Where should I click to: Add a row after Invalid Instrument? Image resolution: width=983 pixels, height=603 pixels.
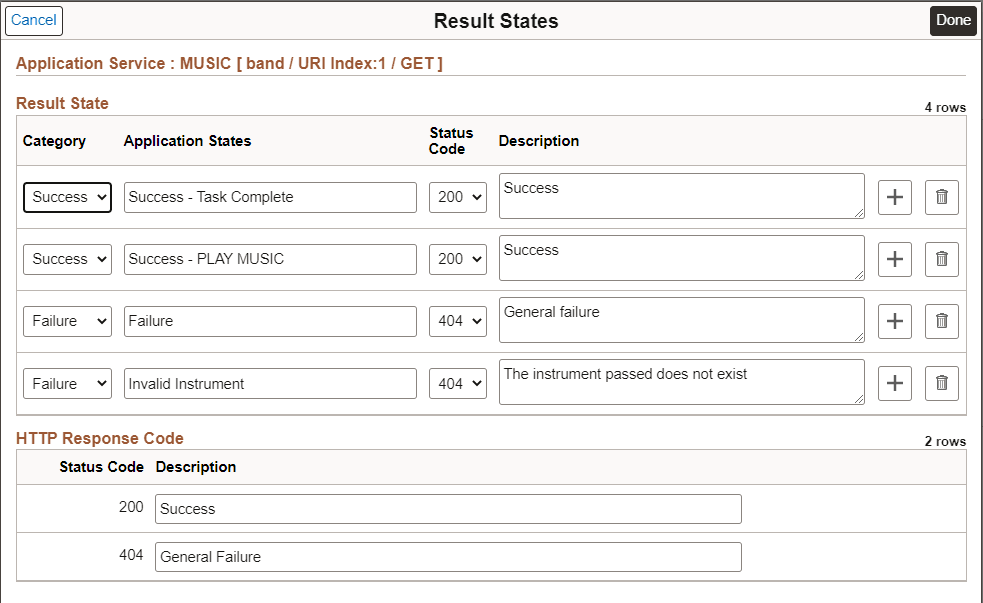[894, 382]
